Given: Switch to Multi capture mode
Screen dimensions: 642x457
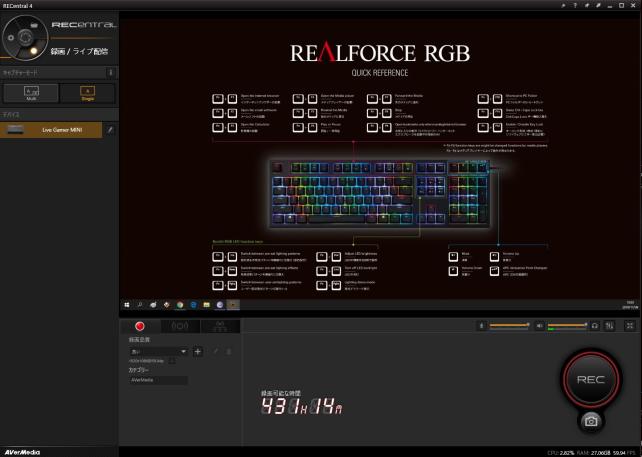Looking at the screenshot, I should [x=31, y=93].
